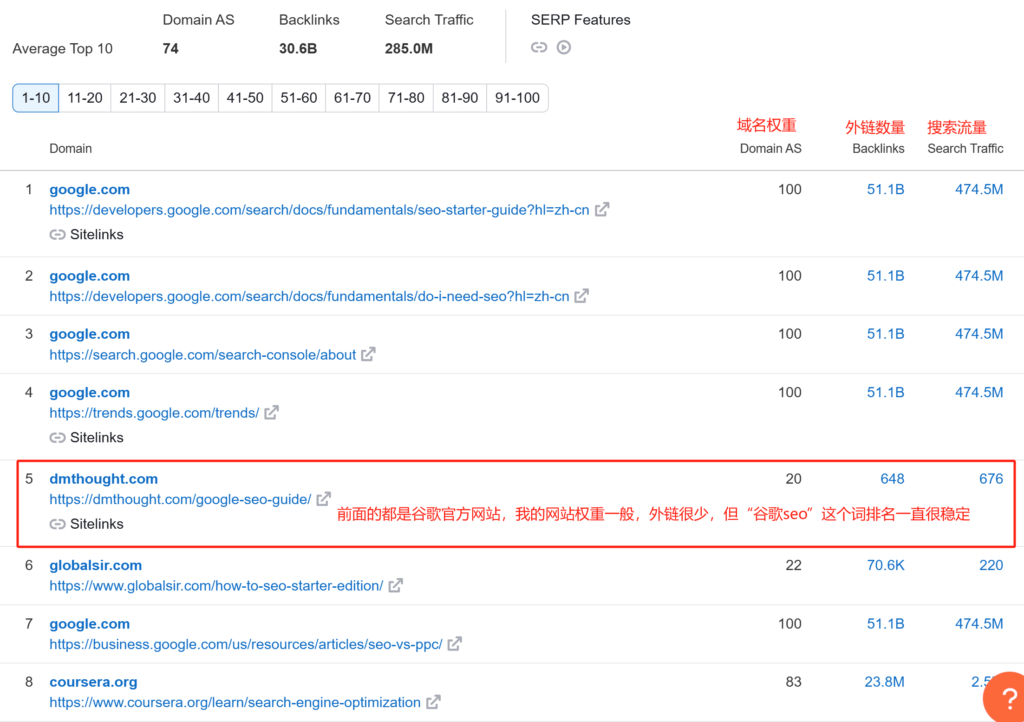Switch to the 11-20 results page tab

tap(84, 97)
